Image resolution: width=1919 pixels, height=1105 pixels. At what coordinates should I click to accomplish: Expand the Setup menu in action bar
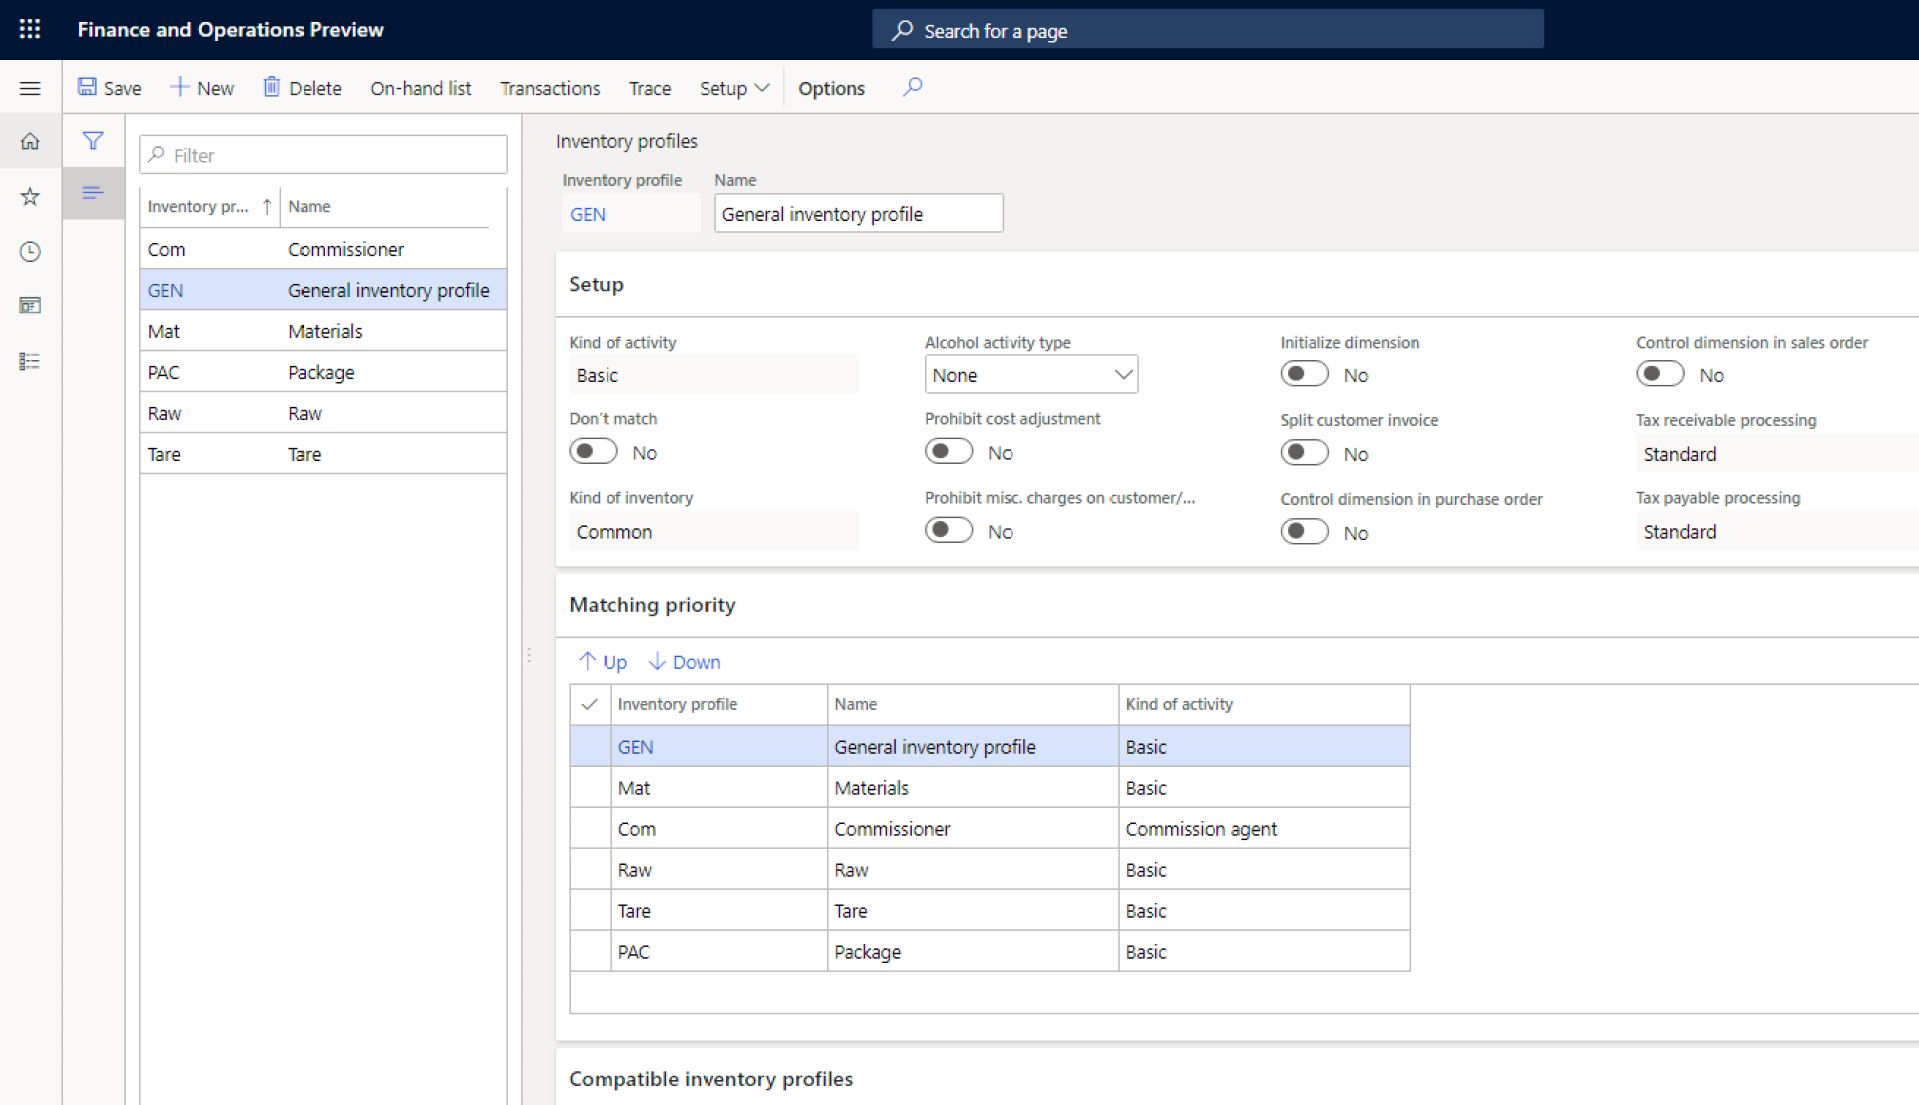coord(733,88)
